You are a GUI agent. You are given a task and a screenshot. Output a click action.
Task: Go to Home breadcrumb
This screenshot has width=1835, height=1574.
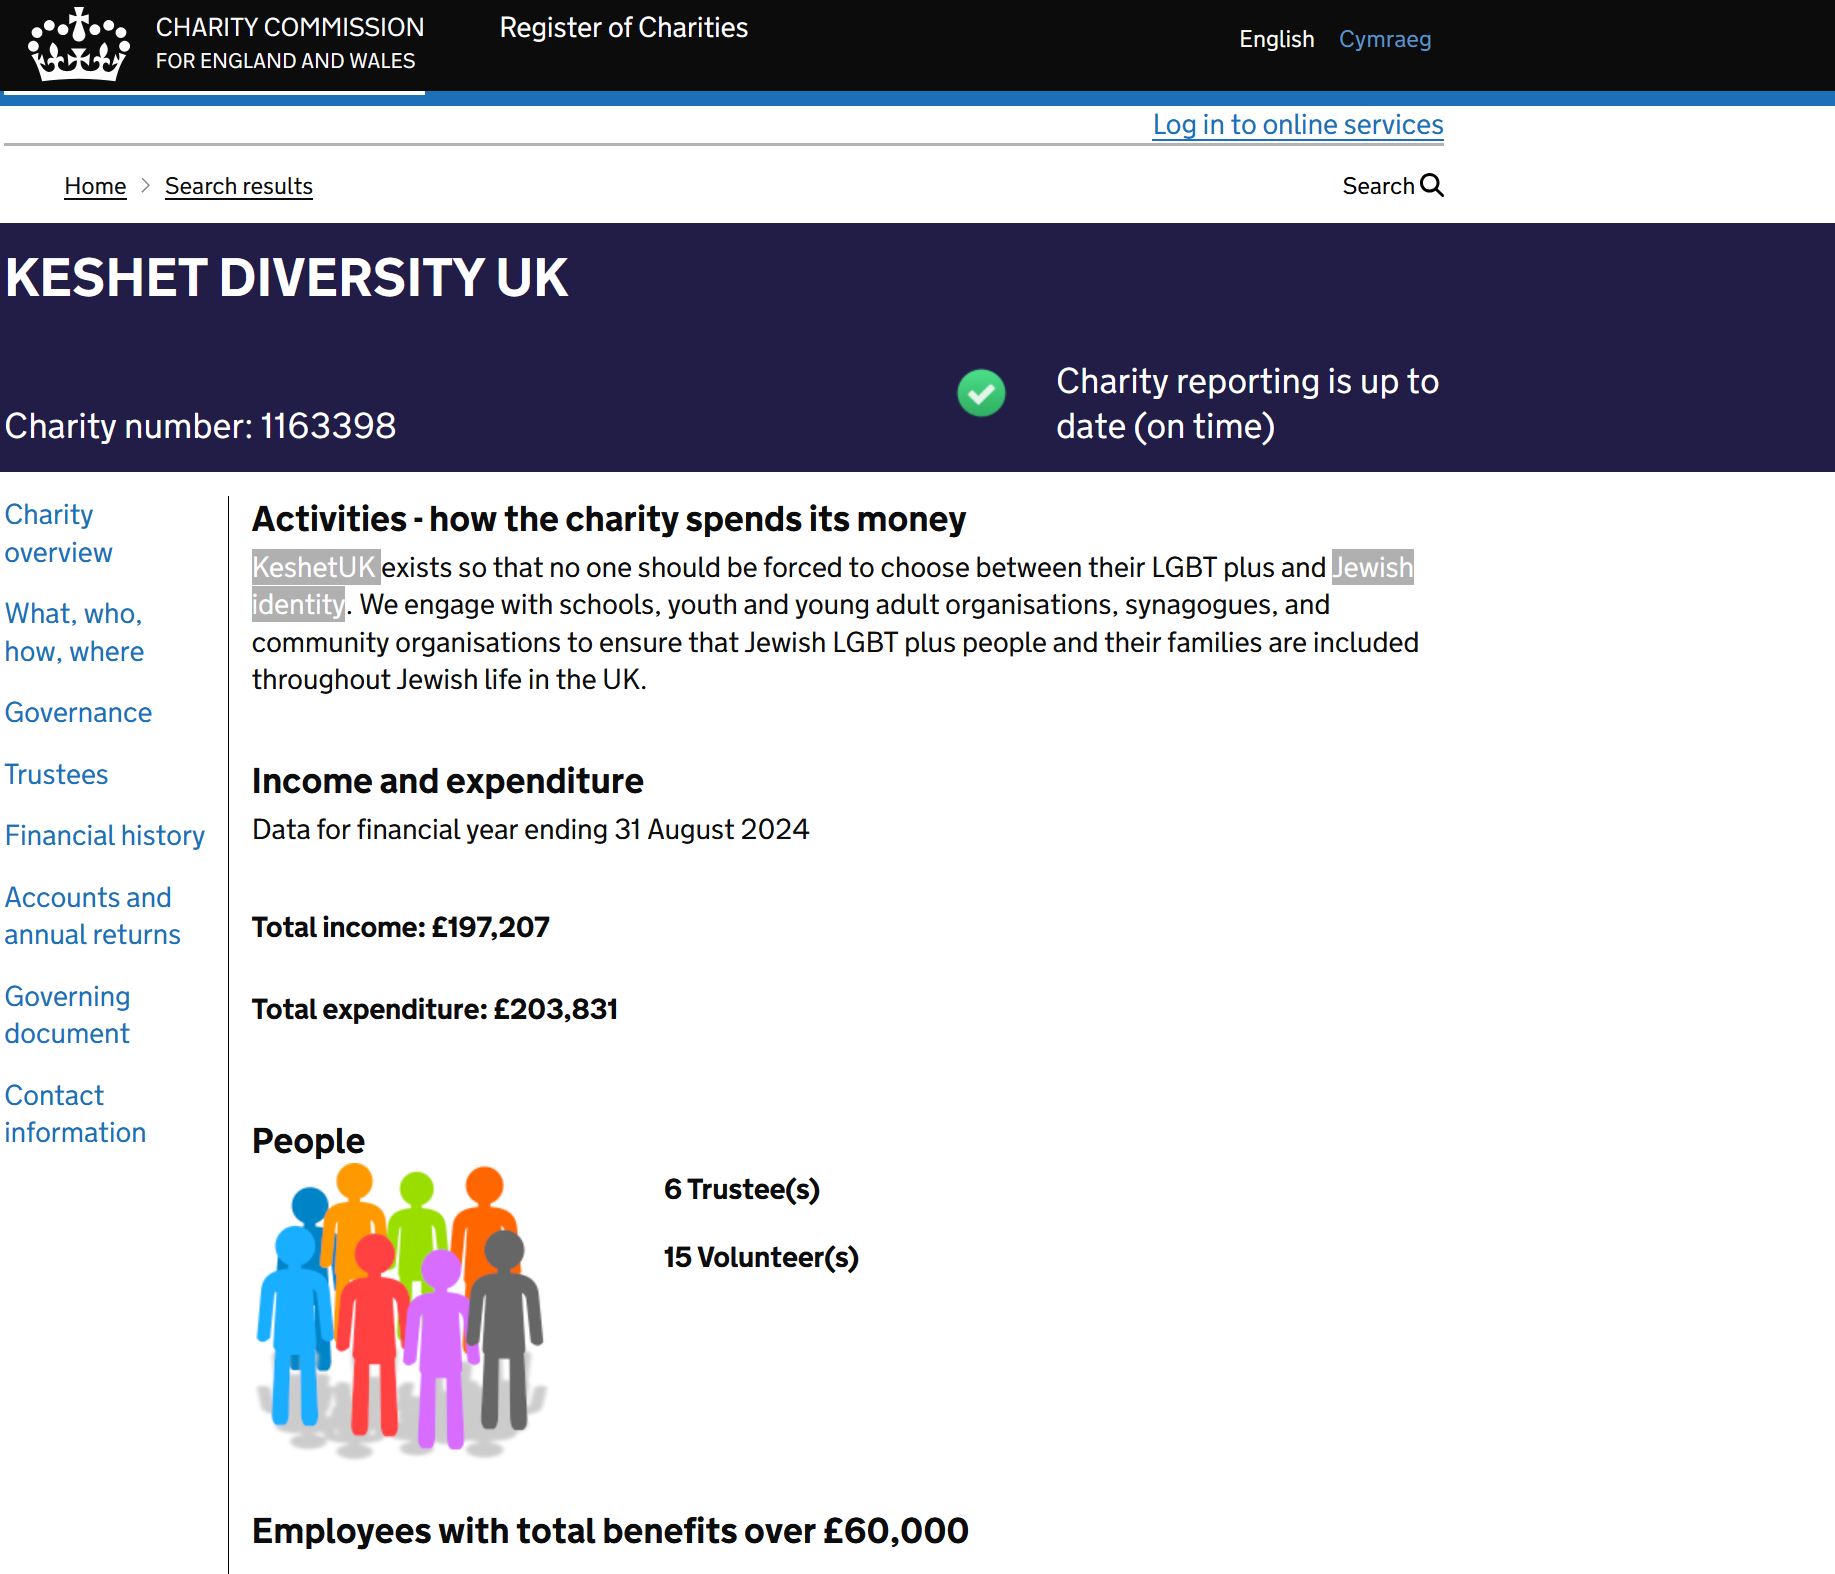95,186
